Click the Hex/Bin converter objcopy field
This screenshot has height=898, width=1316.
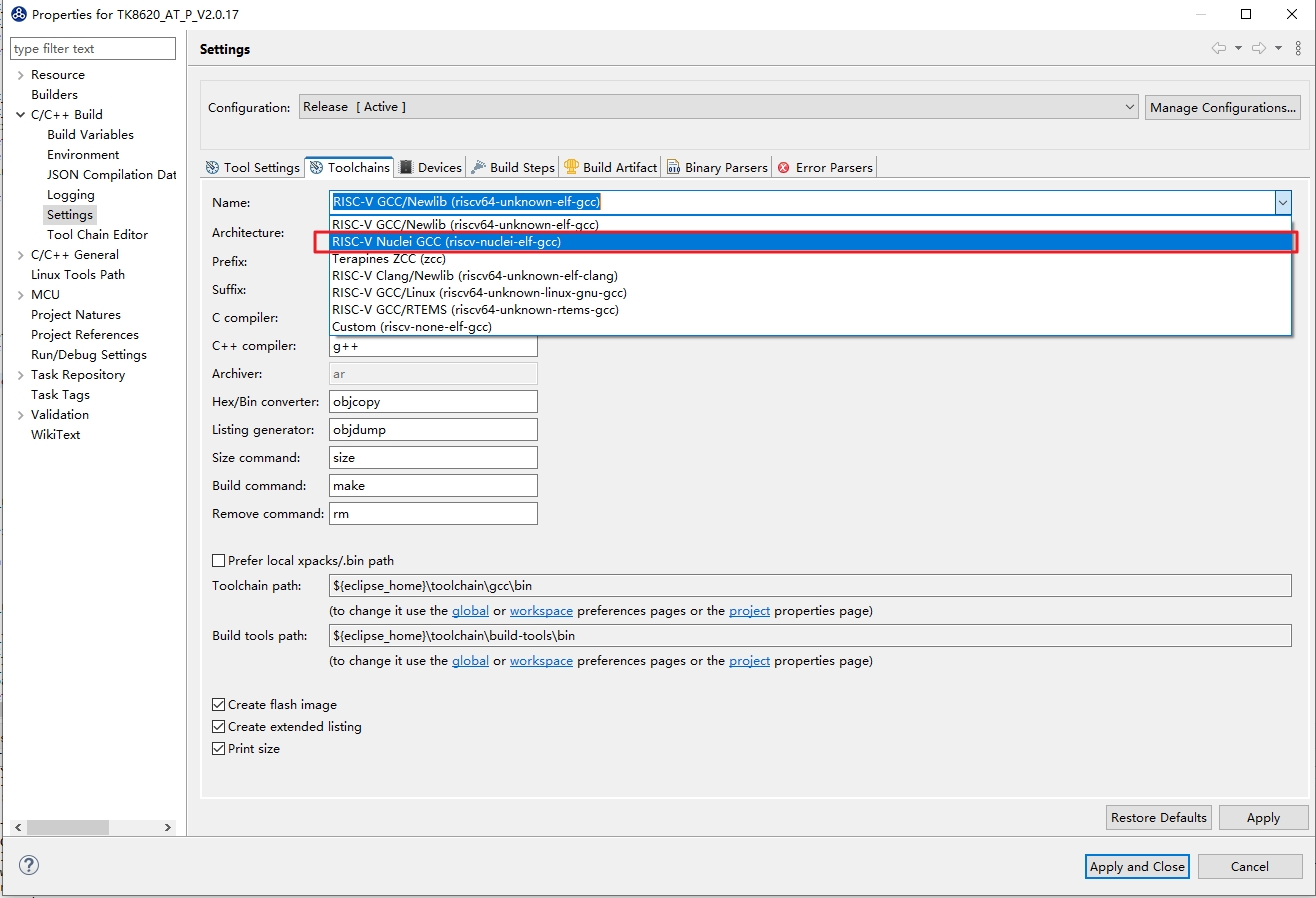point(433,401)
